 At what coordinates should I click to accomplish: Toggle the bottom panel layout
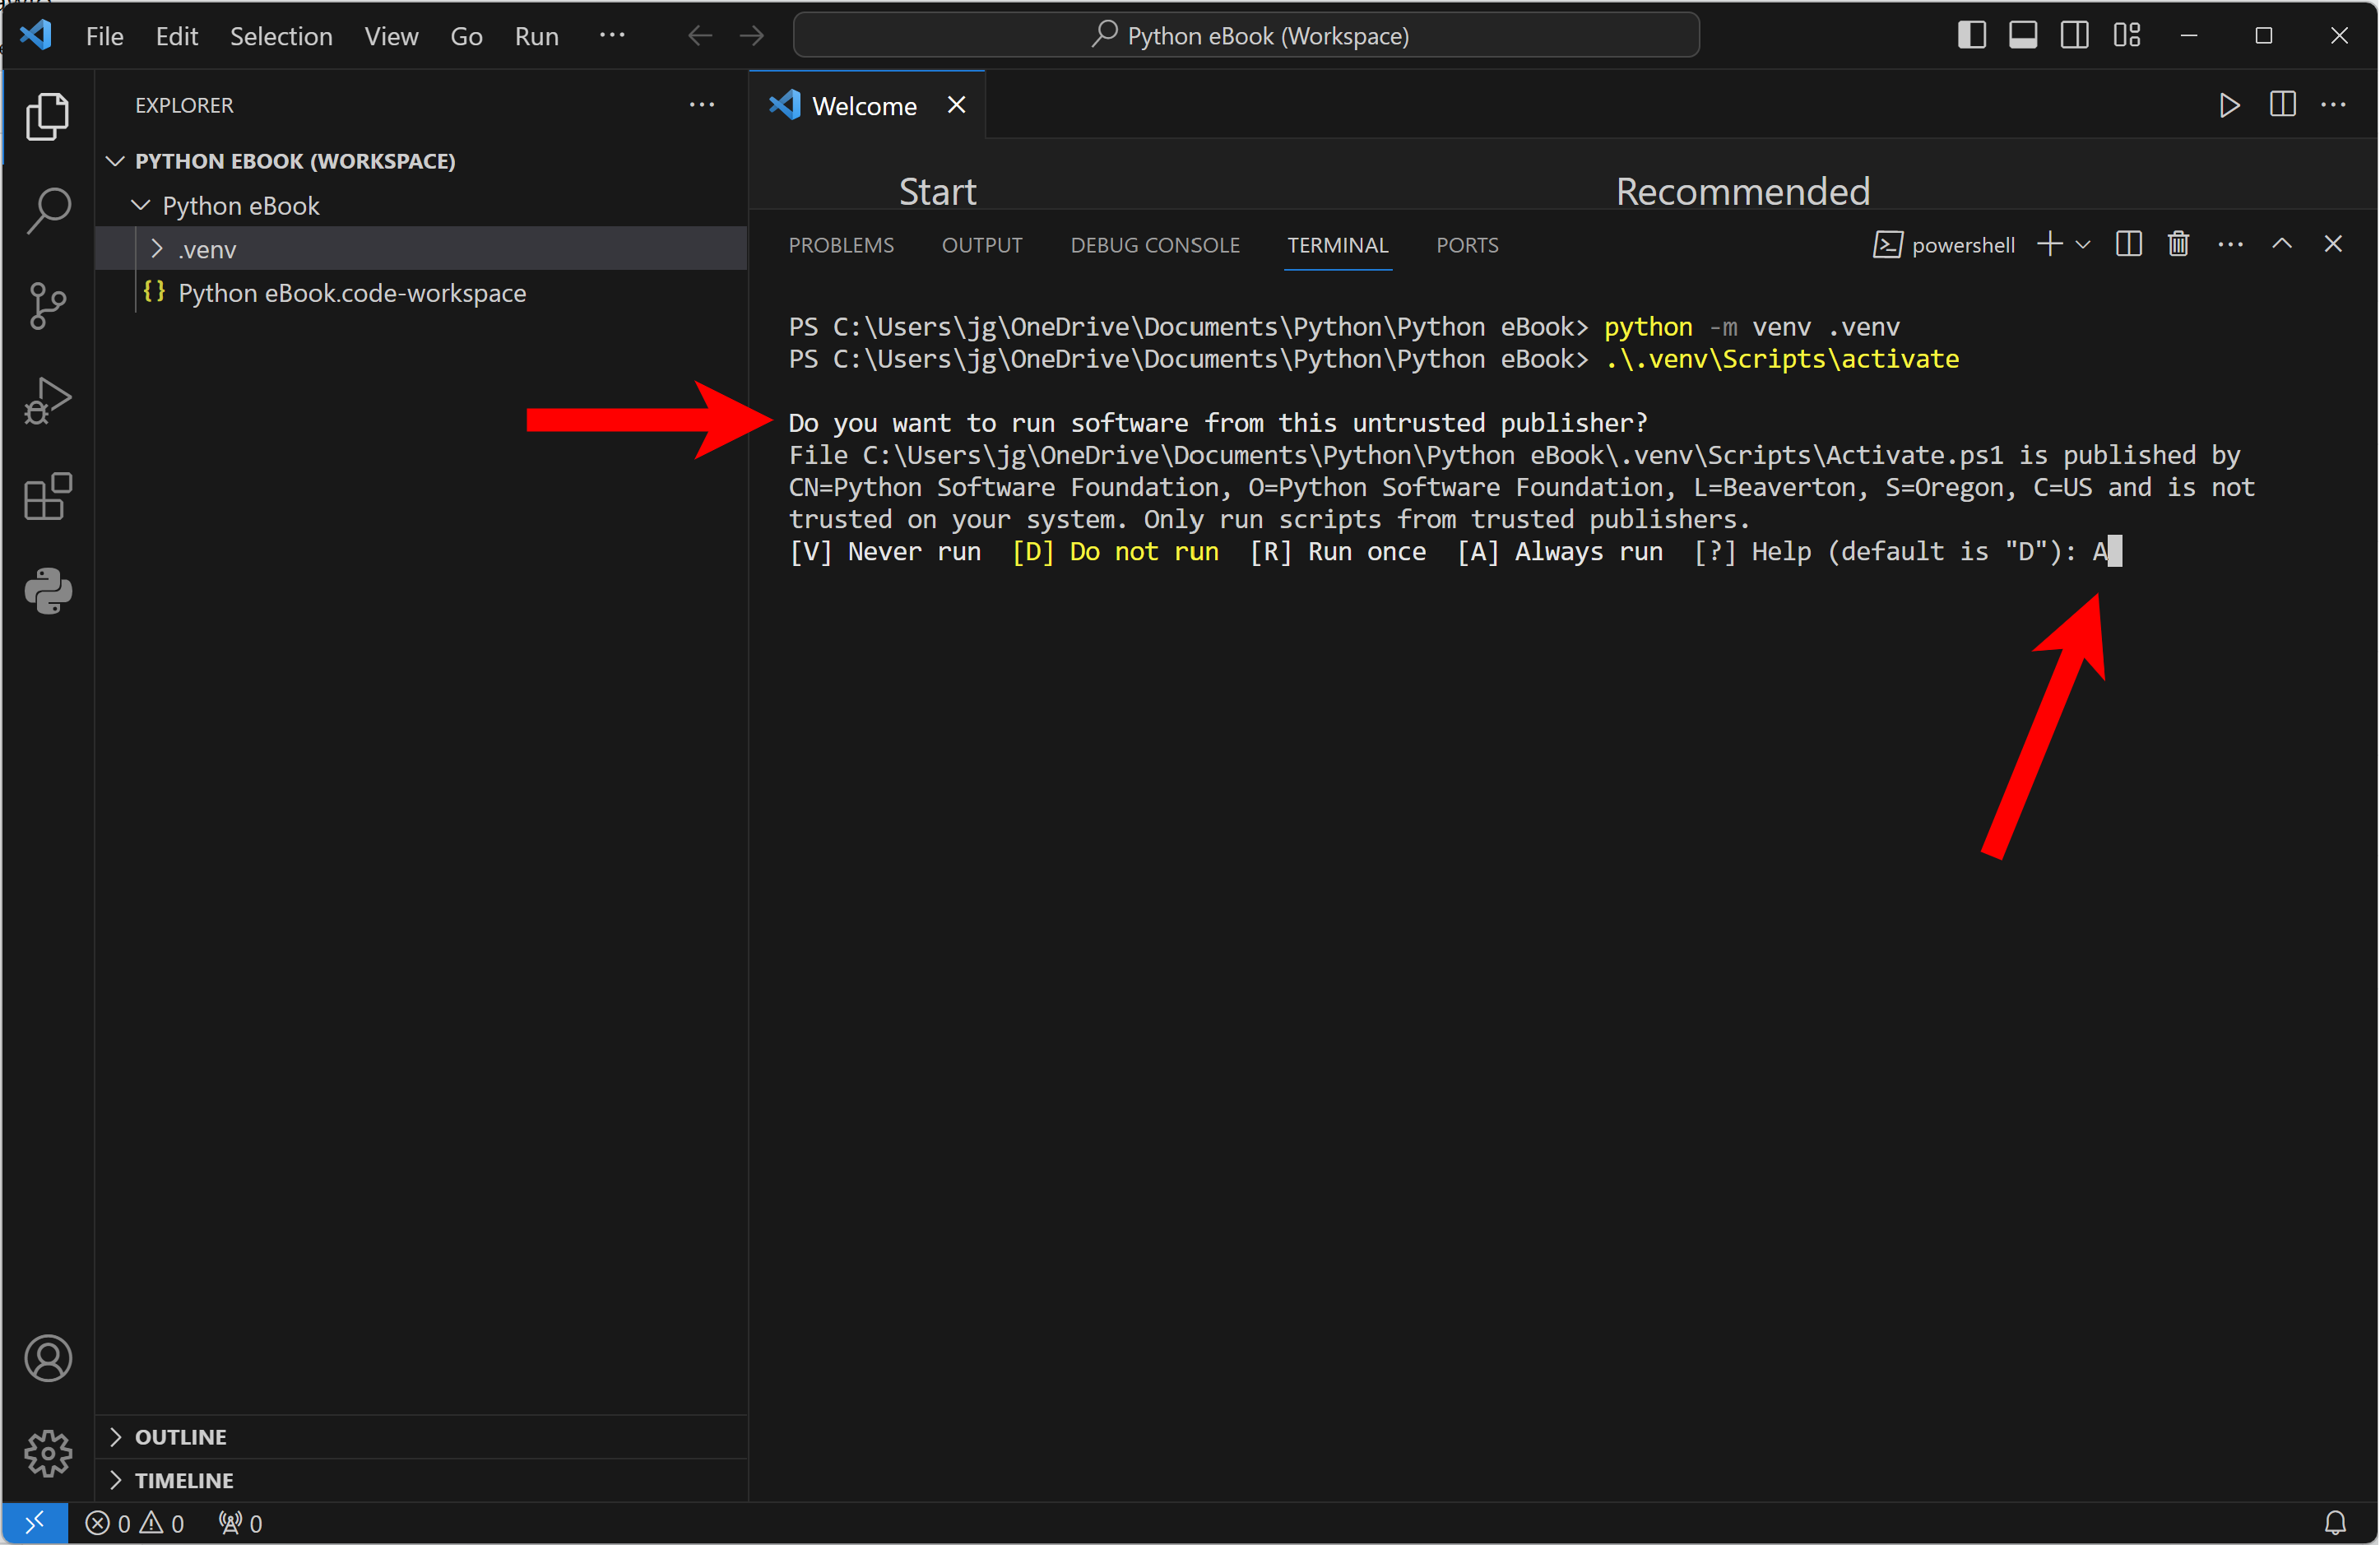pos(2023,35)
